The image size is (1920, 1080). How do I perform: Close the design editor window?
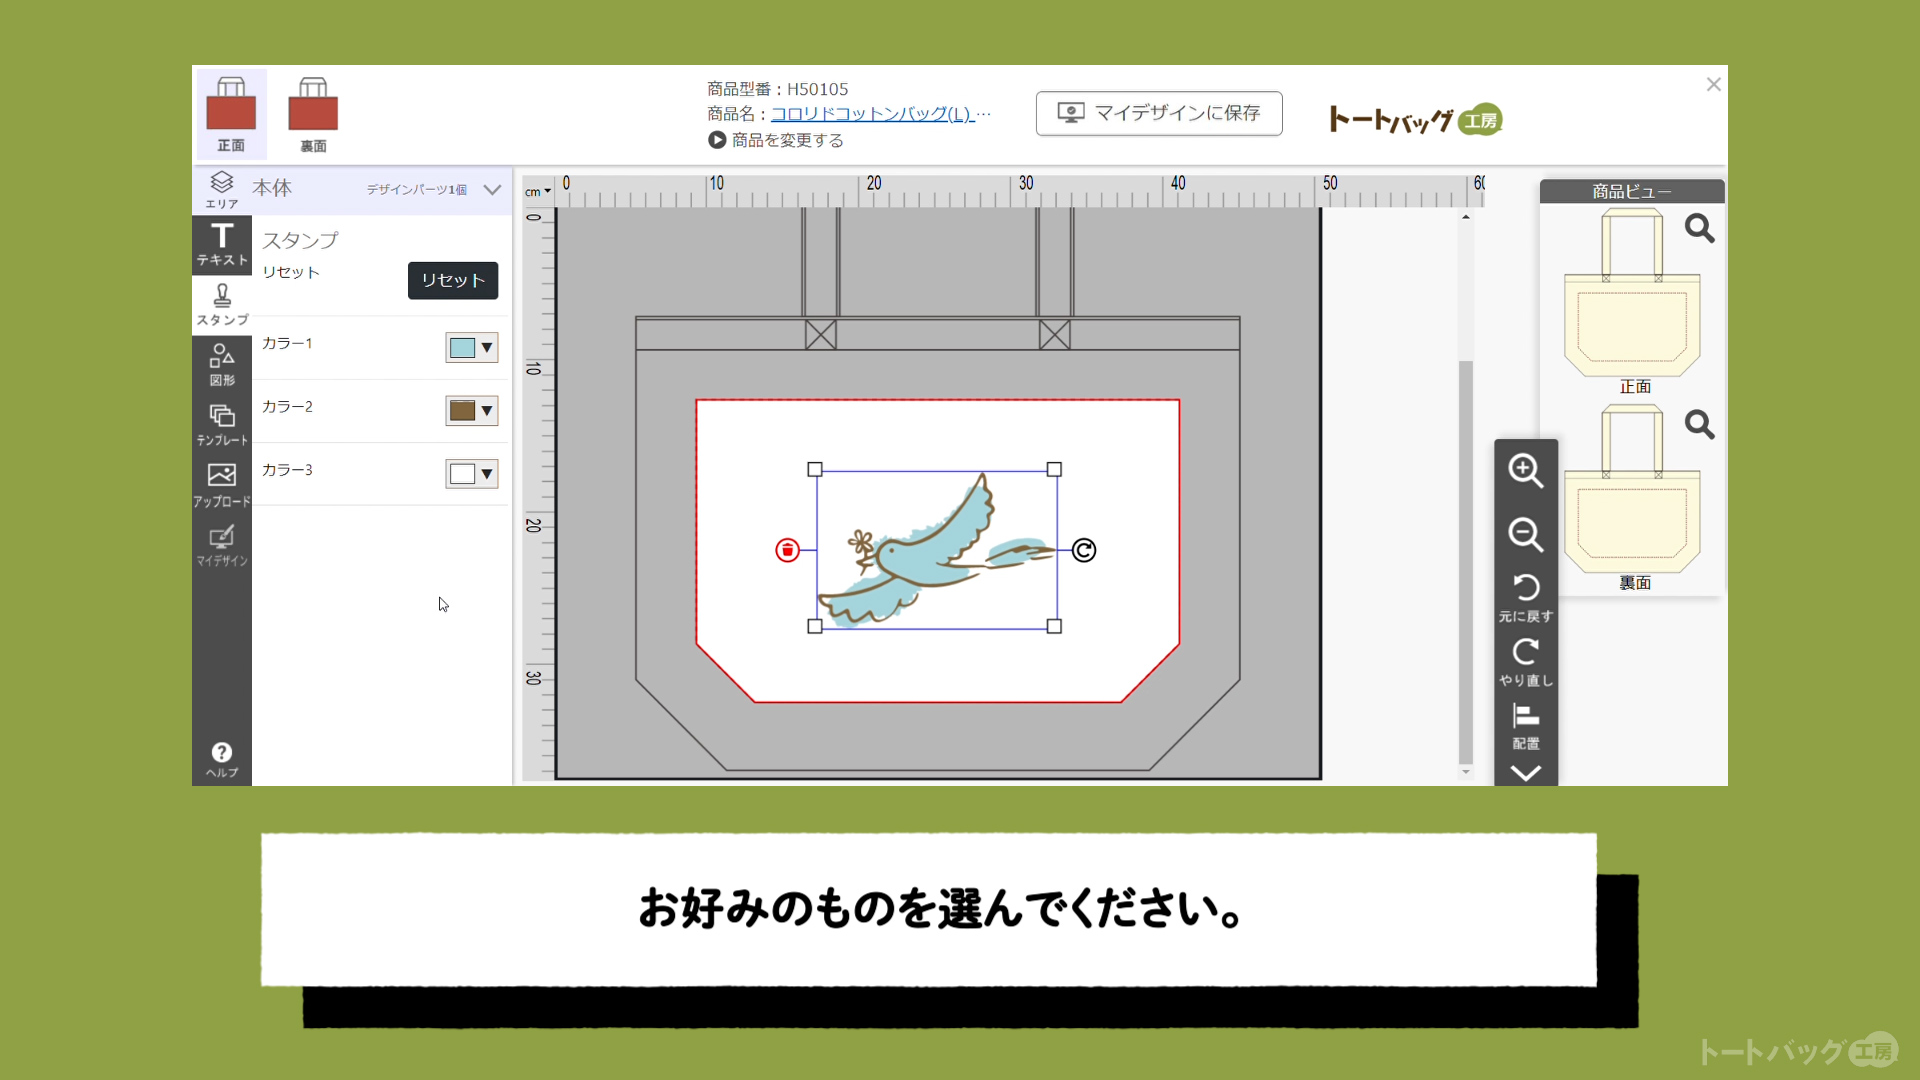click(x=1713, y=85)
